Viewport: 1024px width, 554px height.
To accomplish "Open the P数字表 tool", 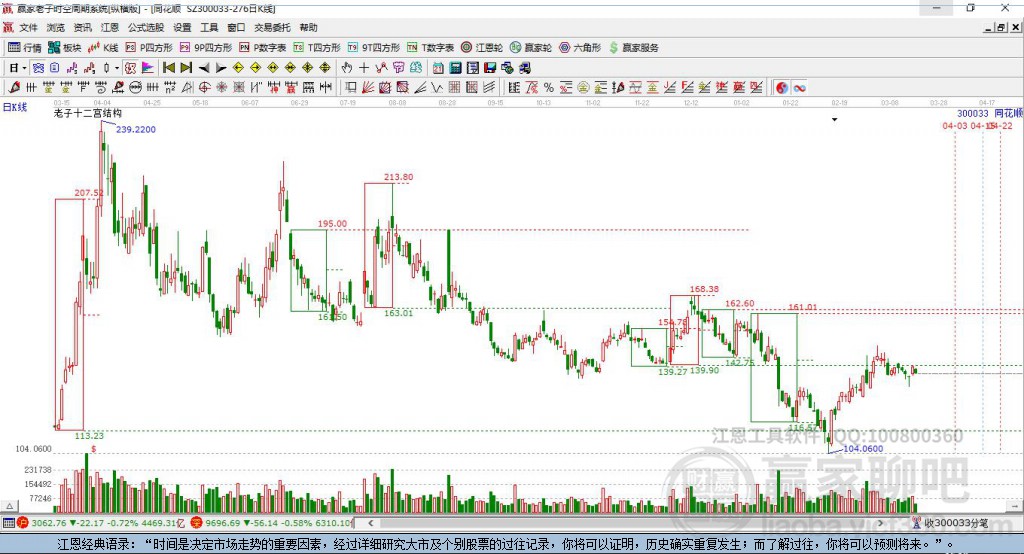I will click(263, 48).
